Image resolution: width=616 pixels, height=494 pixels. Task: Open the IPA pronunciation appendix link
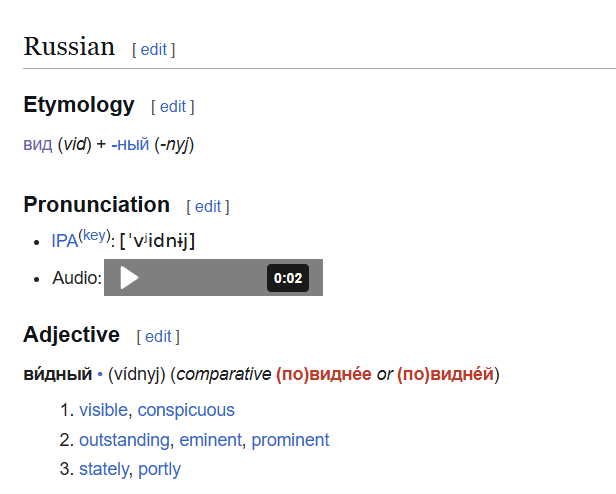click(x=65, y=241)
